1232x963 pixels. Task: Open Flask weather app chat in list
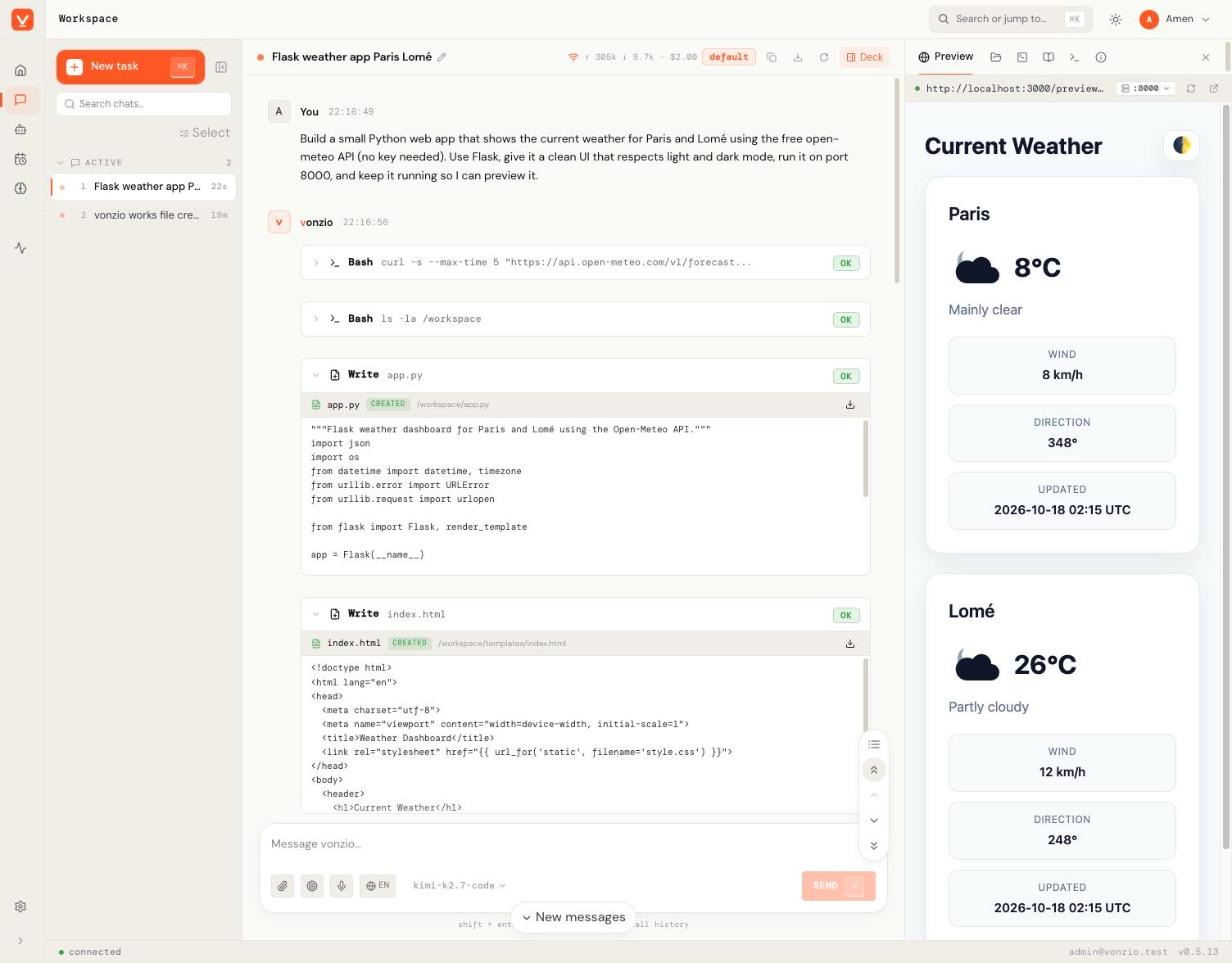pyautogui.click(x=144, y=186)
